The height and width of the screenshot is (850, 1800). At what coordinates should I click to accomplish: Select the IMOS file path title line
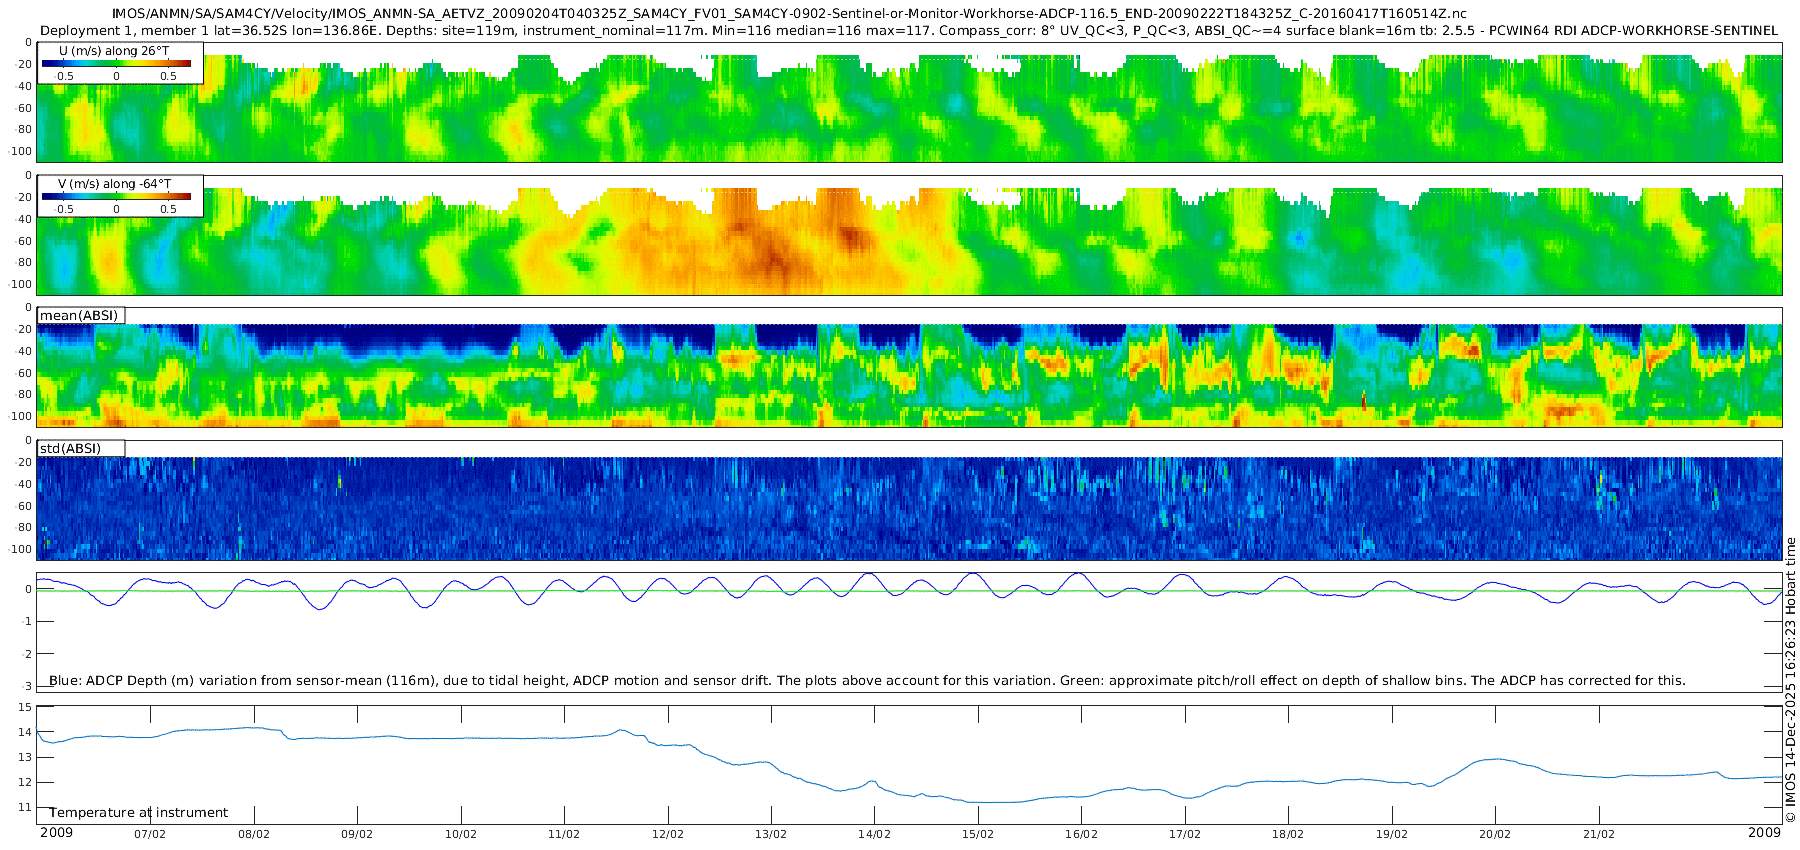point(790,14)
